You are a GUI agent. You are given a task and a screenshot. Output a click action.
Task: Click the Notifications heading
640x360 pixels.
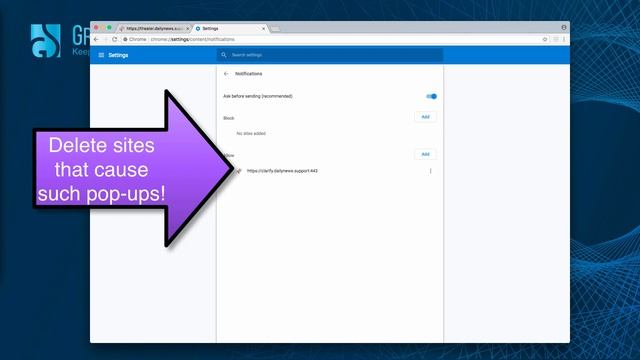pyautogui.click(x=249, y=74)
